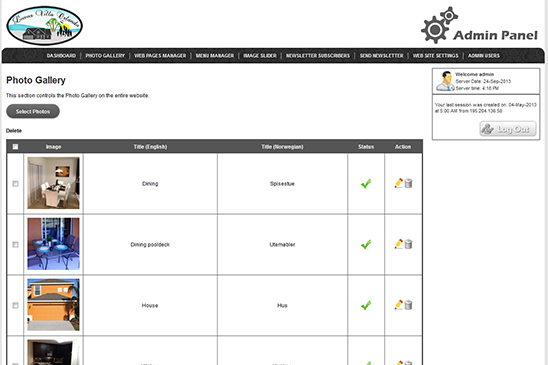This screenshot has width=548, height=365.
Task: Open the orange House thumbnail
Action: [x=53, y=305]
